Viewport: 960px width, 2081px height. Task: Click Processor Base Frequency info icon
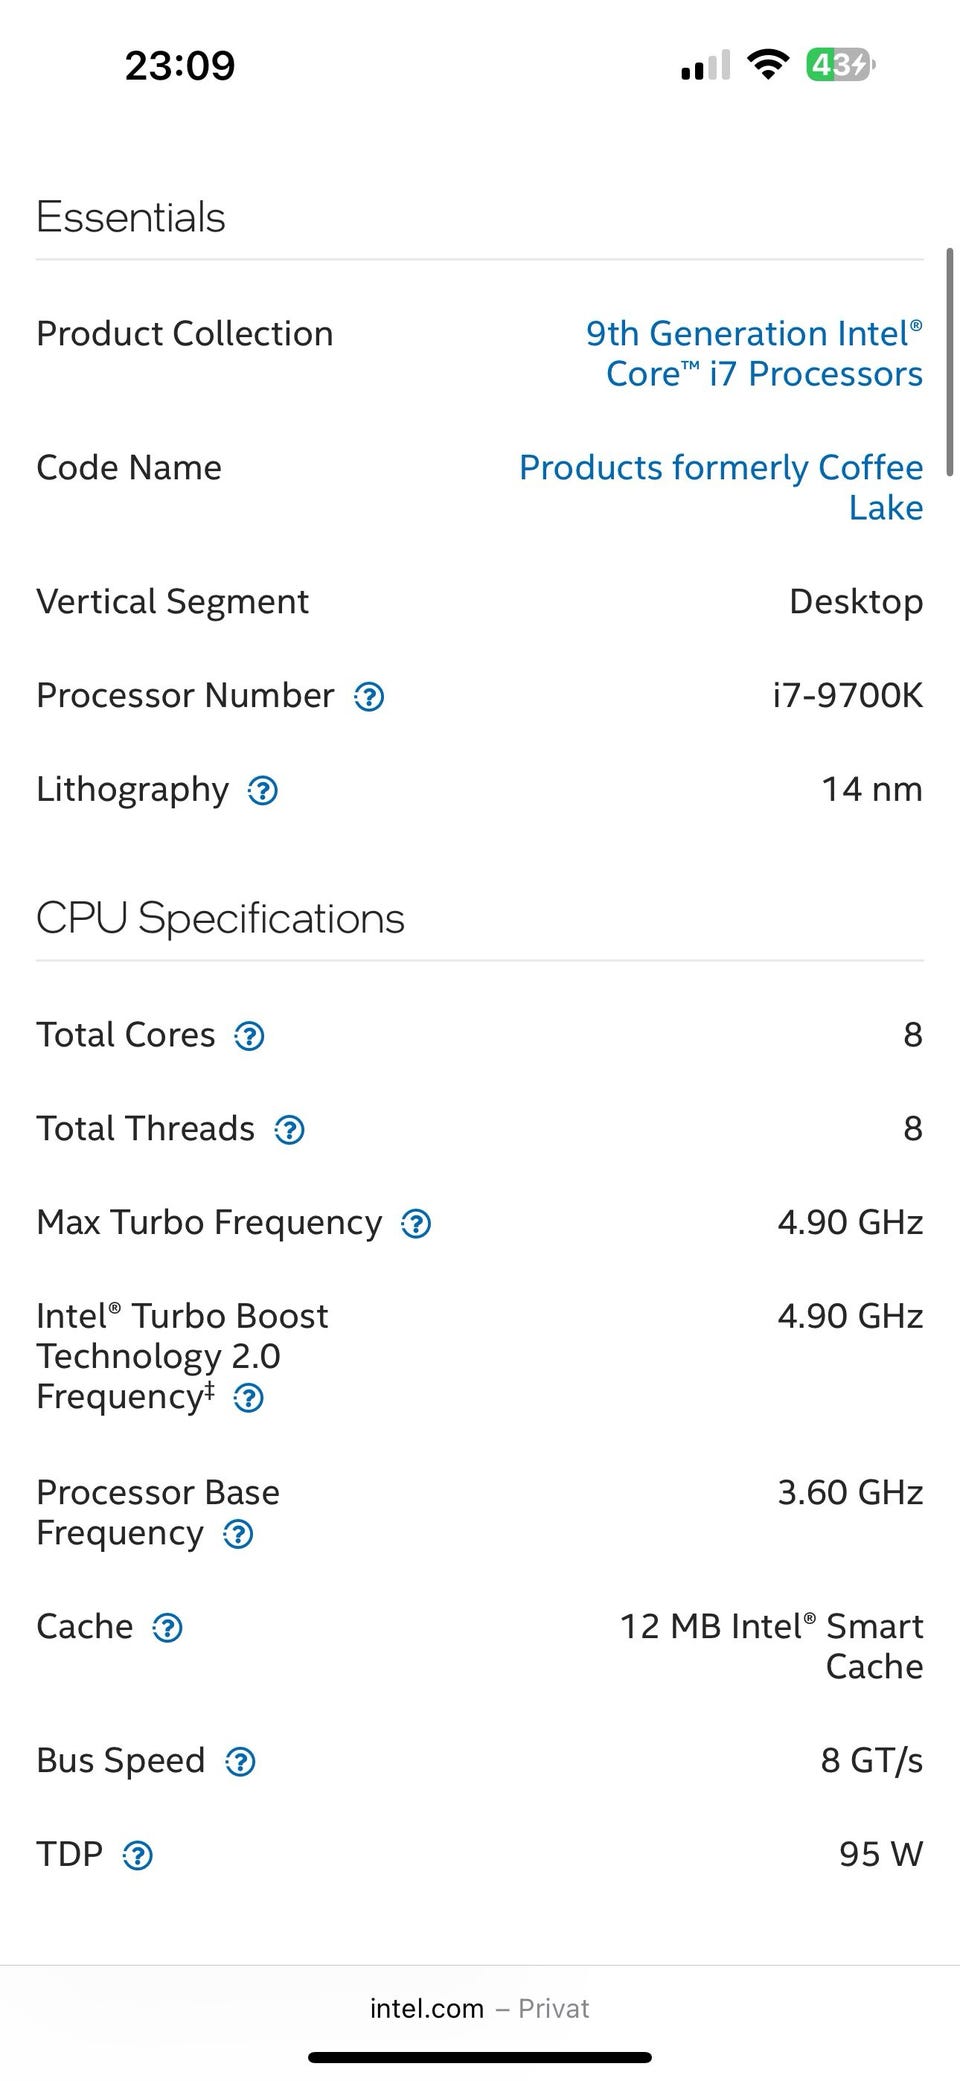pyautogui.click(x=238, y=1534)
